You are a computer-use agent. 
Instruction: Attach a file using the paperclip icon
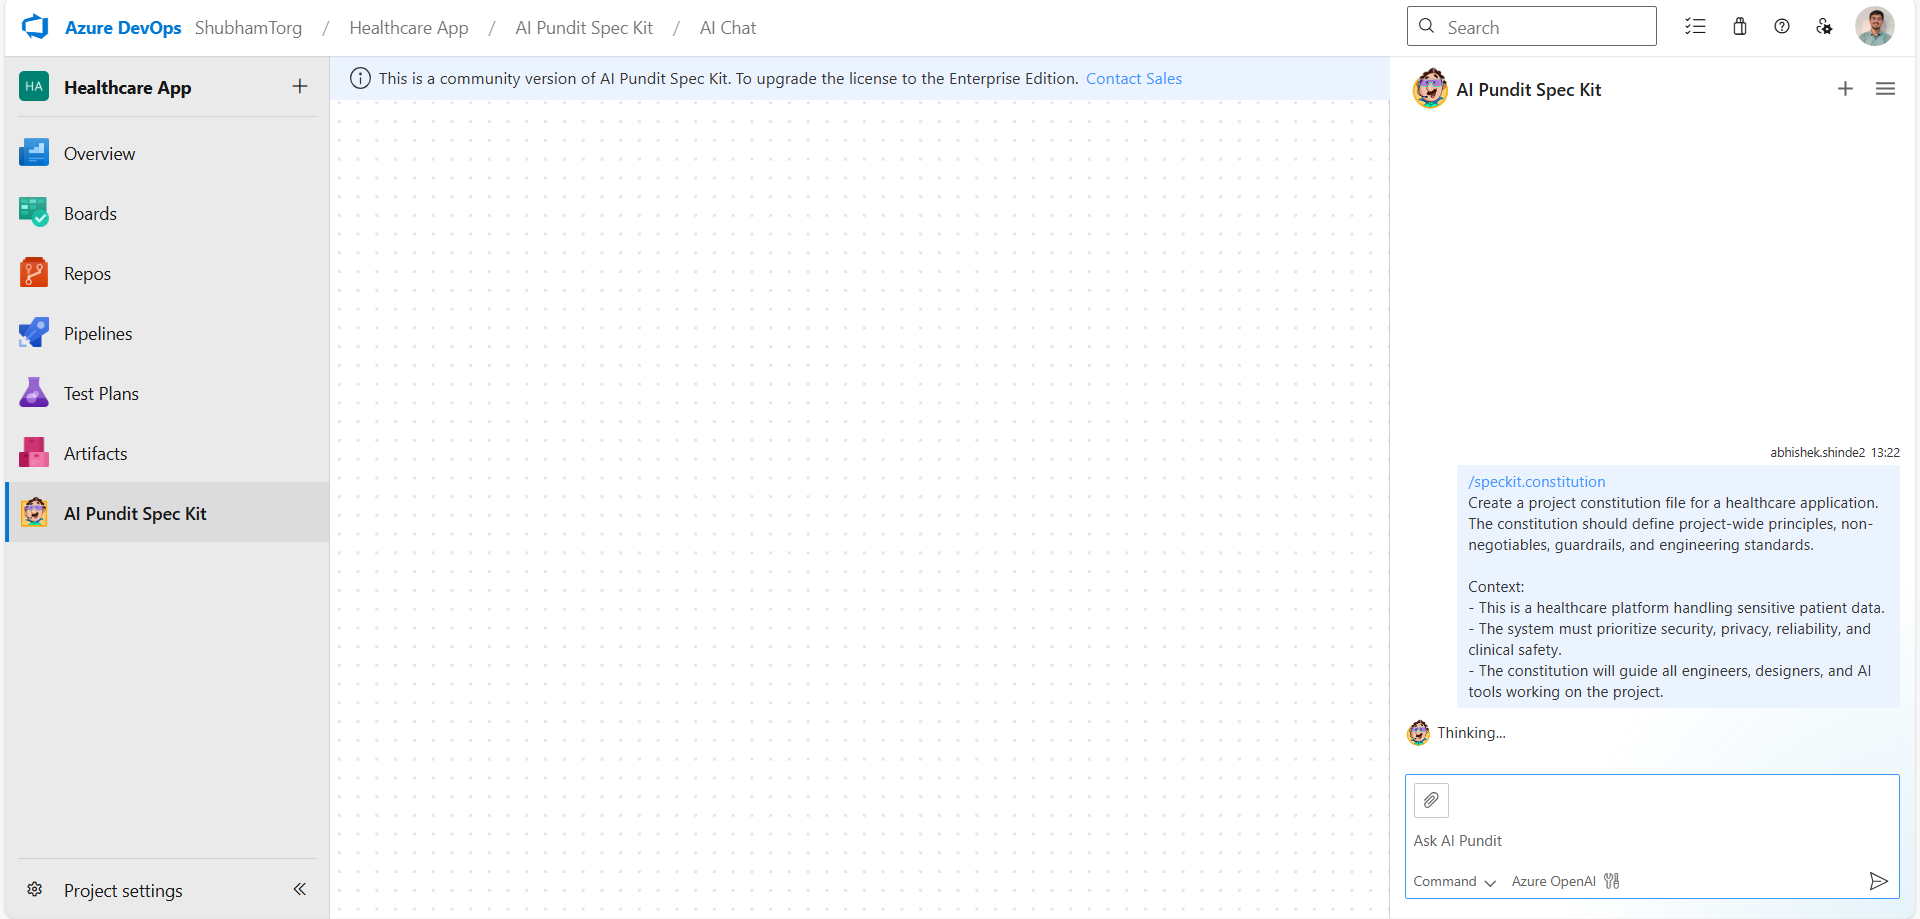(1431, 800)
